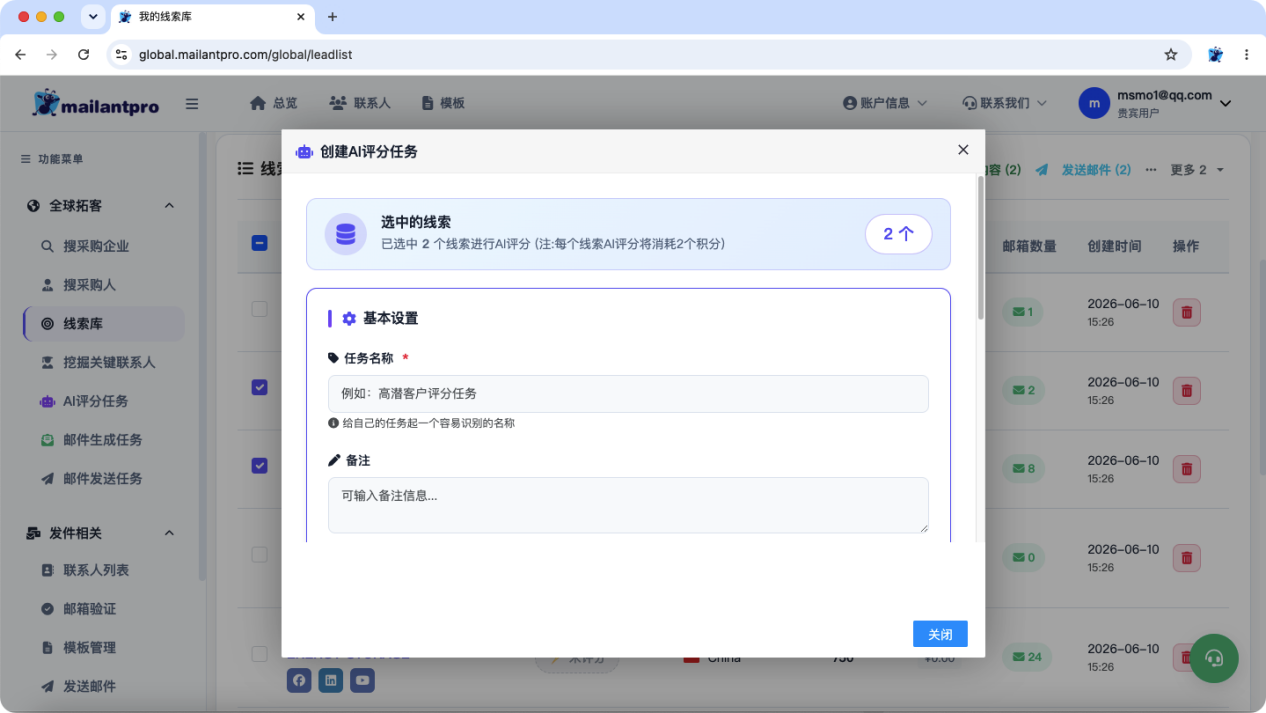Delete the lead with 1 email
Image resolution: width=1266 pixels, height=713 pixels.
click(1187, 312)
